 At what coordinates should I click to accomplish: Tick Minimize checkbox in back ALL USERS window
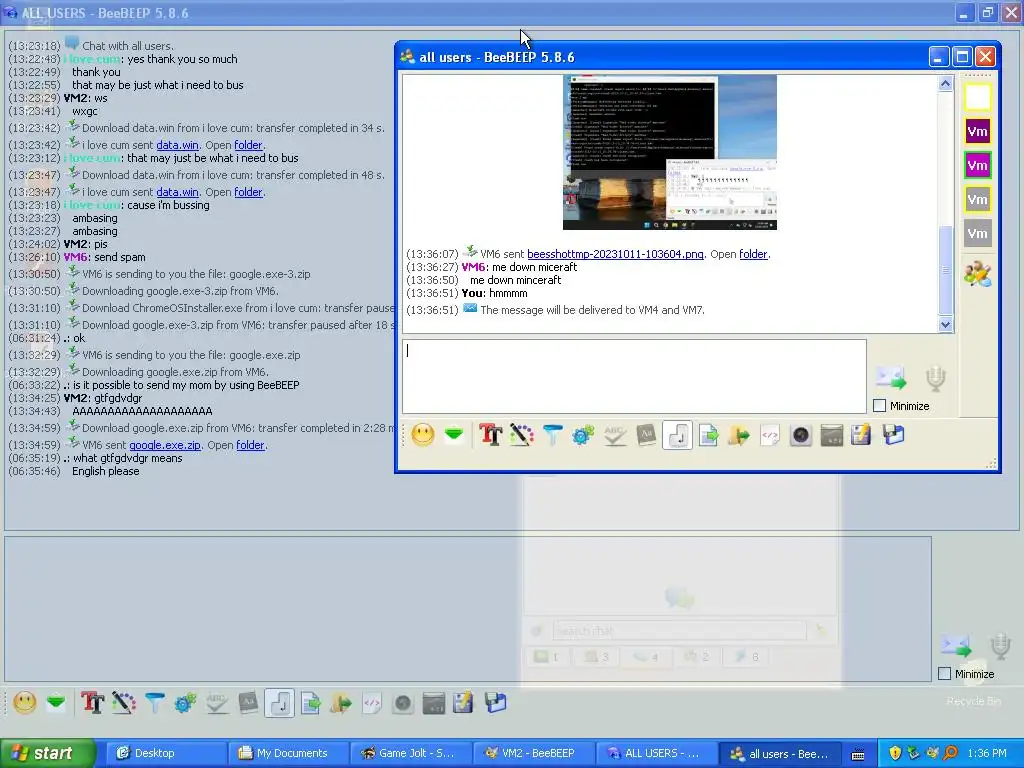[x=944, y=673]
